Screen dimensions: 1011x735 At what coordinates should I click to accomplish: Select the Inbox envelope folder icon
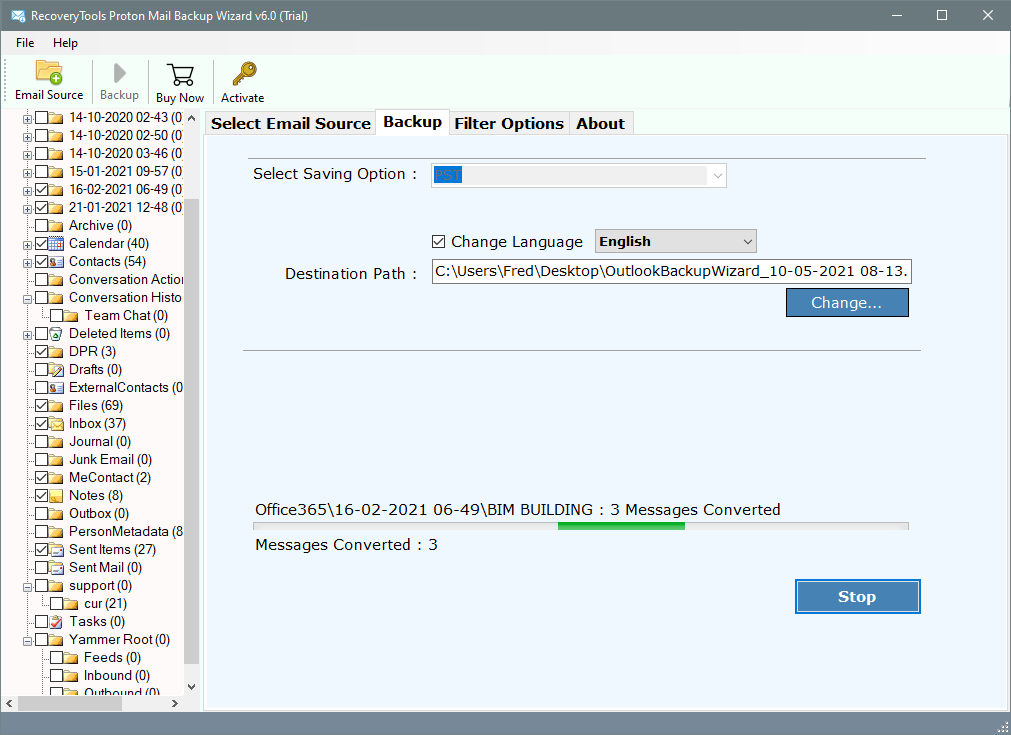pos(56,424)
